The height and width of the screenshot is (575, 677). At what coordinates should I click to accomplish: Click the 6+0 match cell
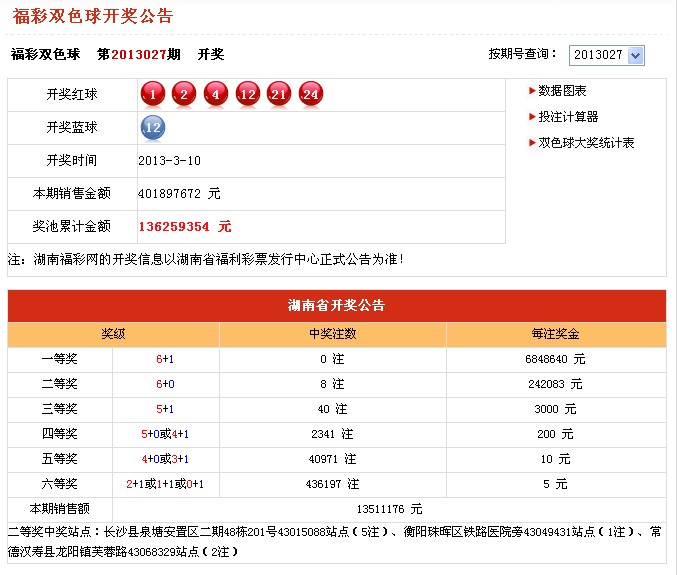click(165, 384)
